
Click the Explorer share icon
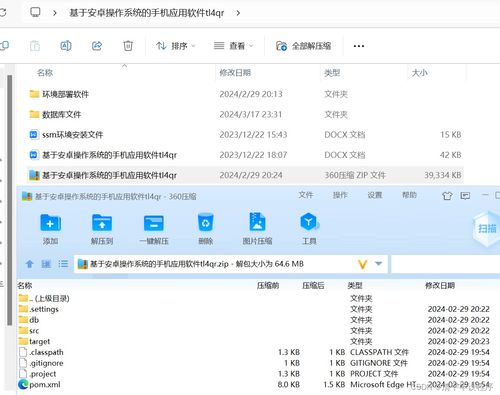pyautogui.click(x=97, y=46)
